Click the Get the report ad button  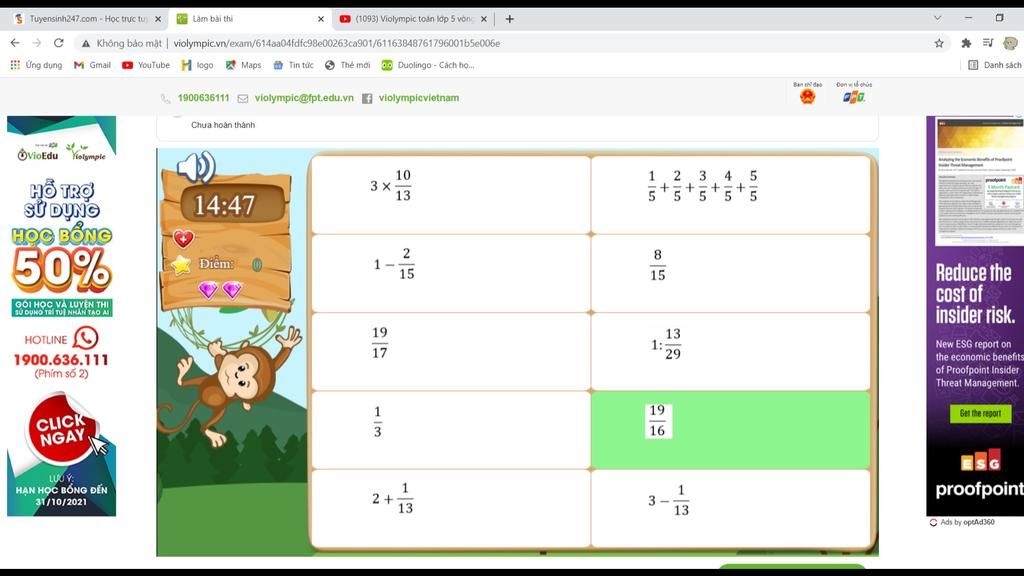[980, 413]
